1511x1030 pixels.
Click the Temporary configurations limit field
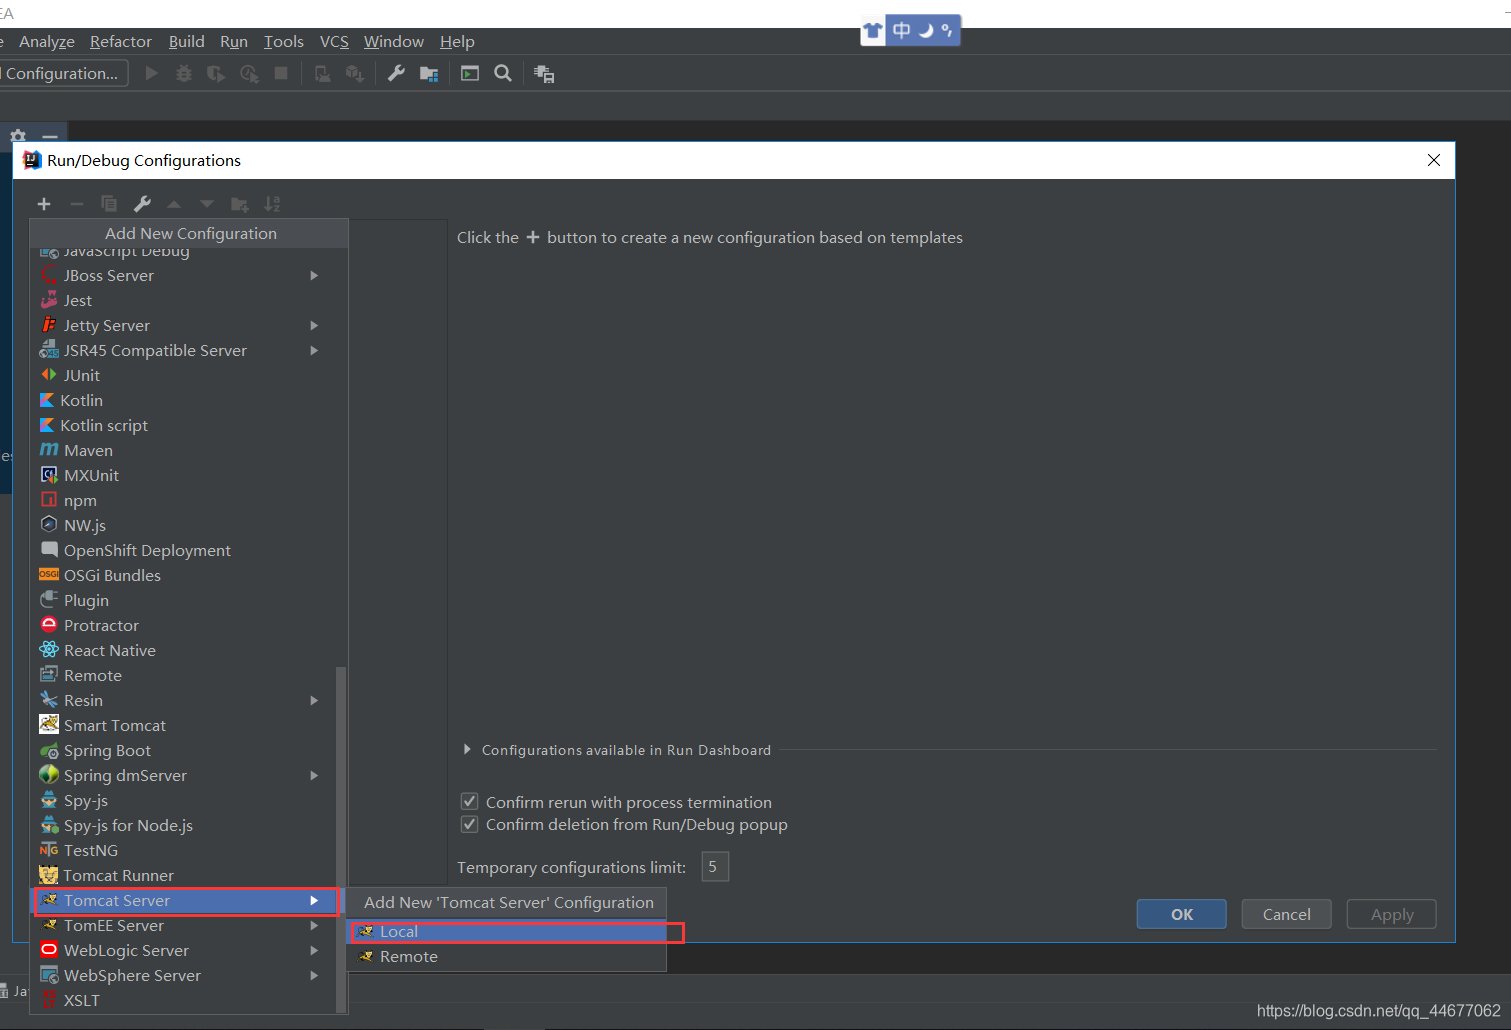[715, 867]
